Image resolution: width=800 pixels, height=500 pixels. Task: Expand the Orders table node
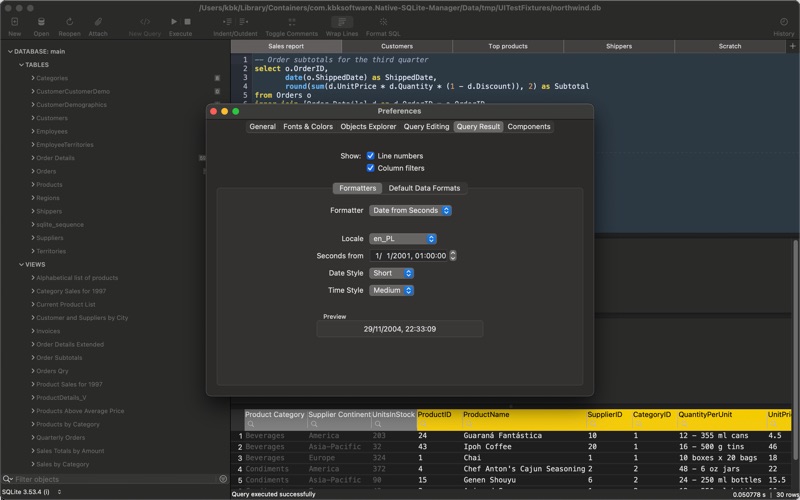click(33, 171)
